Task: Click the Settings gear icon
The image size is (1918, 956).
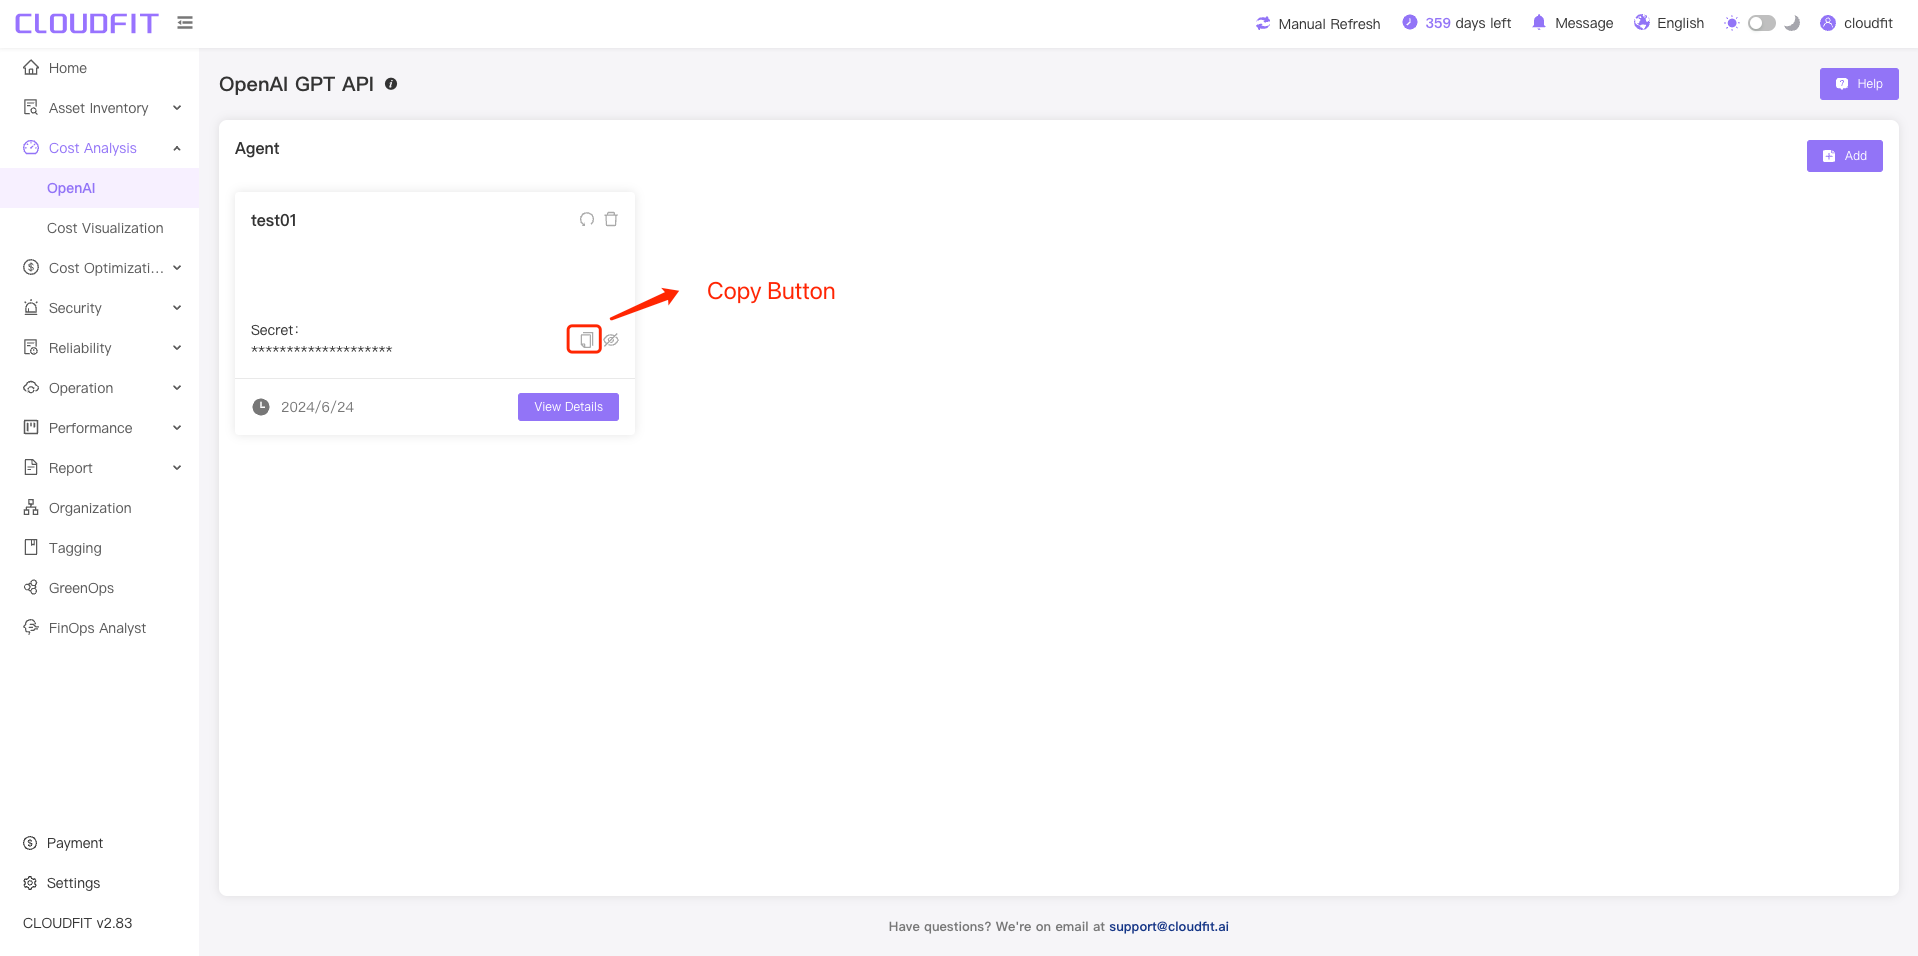Action: (30, 883)
